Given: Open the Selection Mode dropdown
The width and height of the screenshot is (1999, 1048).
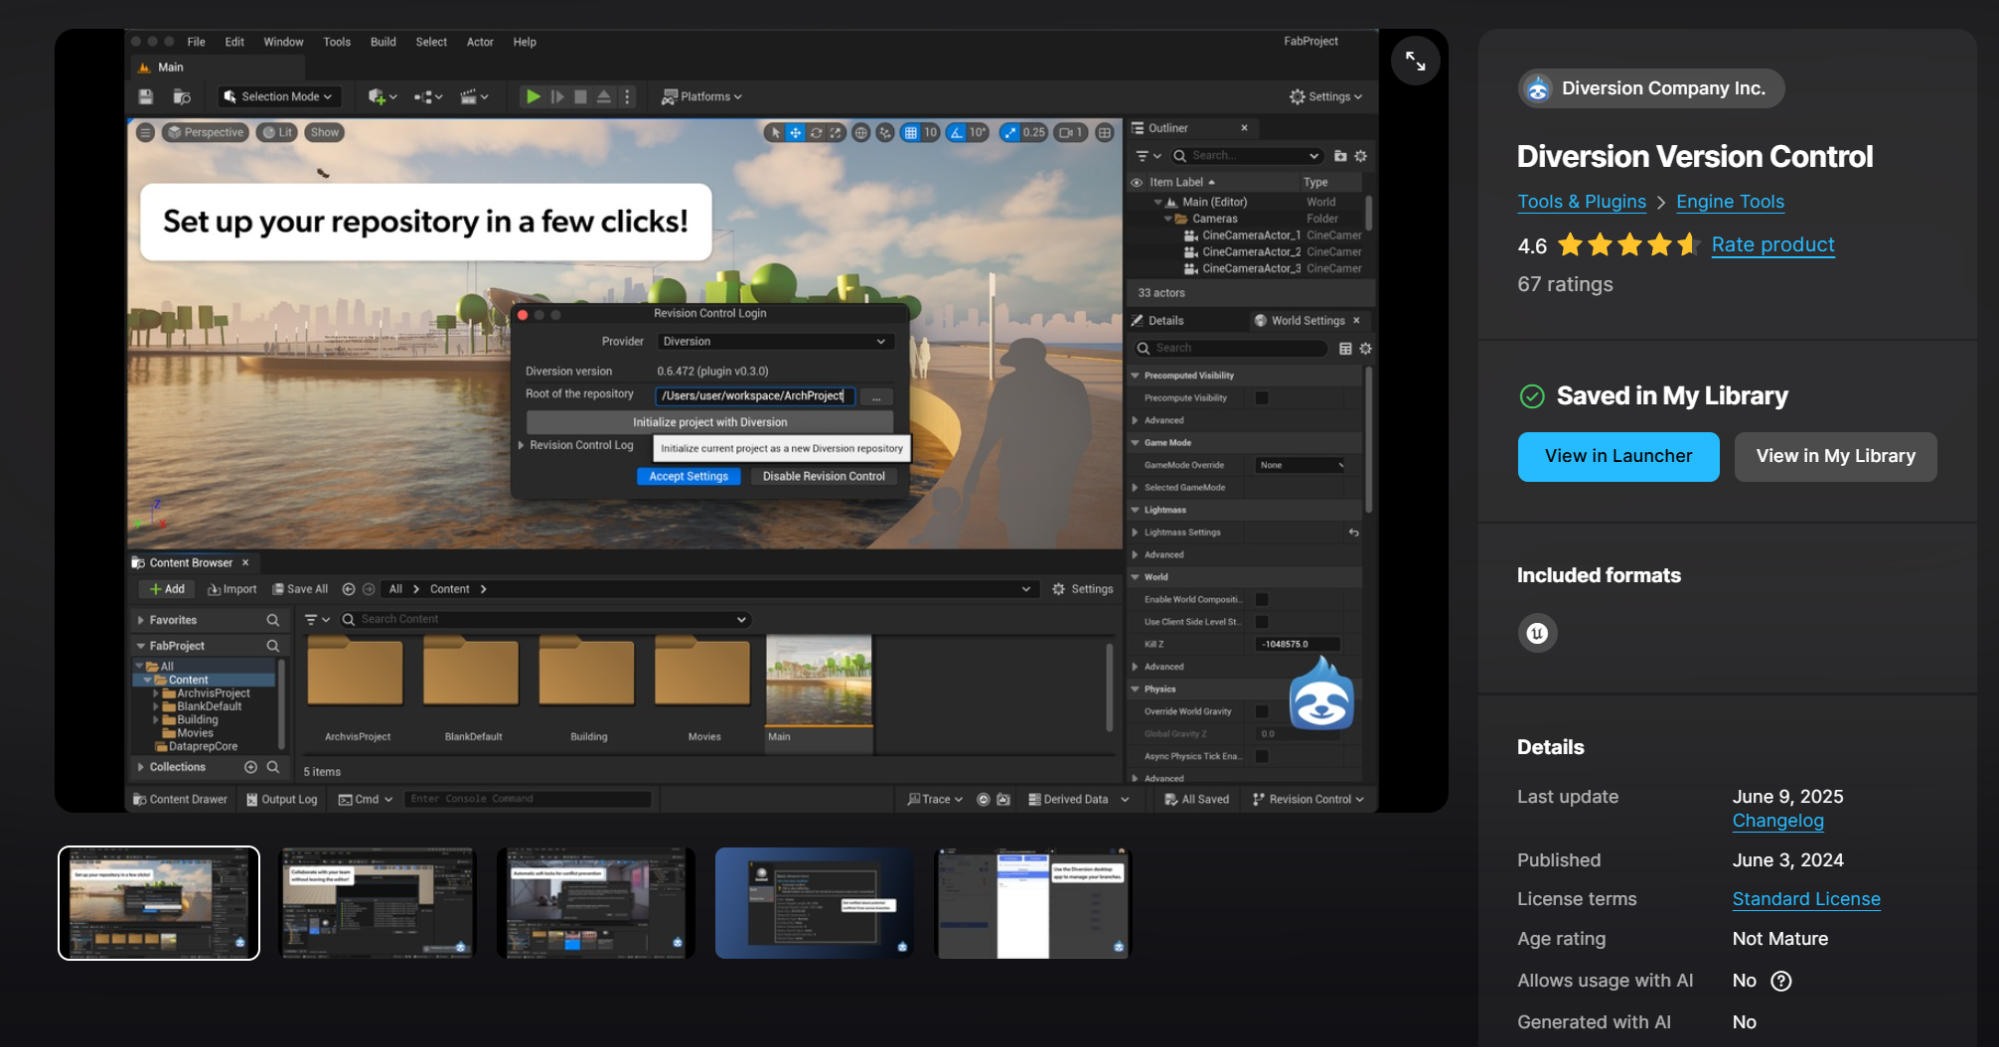Looking at the screenshot, I should point(278,97).
